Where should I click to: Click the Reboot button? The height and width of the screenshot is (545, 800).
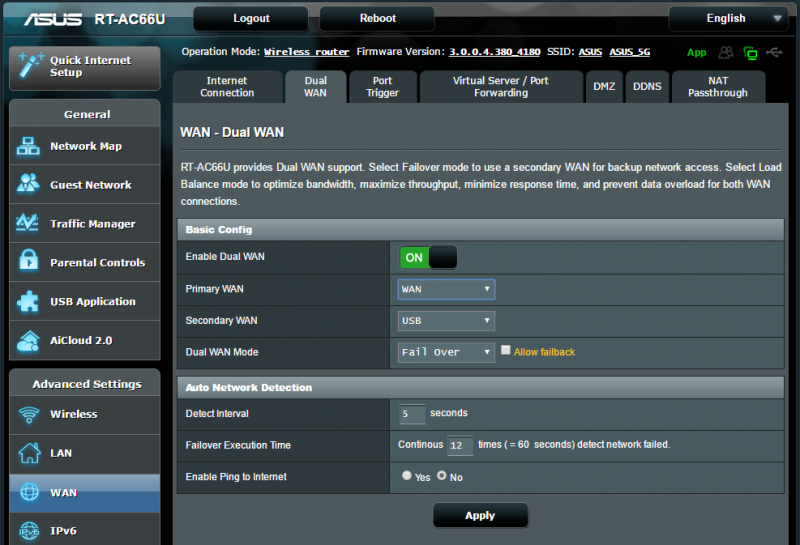[378, 18]
